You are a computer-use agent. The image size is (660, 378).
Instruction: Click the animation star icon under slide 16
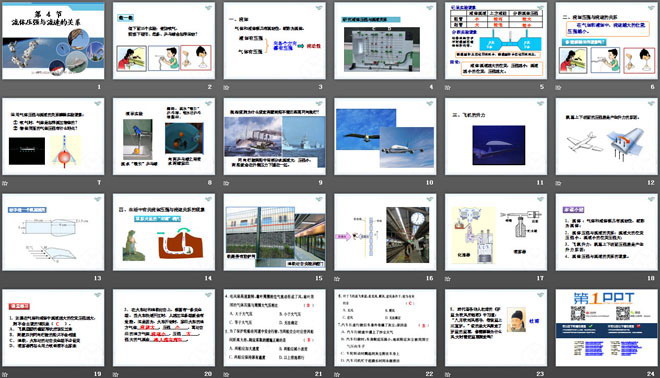(x=337, y=279)
